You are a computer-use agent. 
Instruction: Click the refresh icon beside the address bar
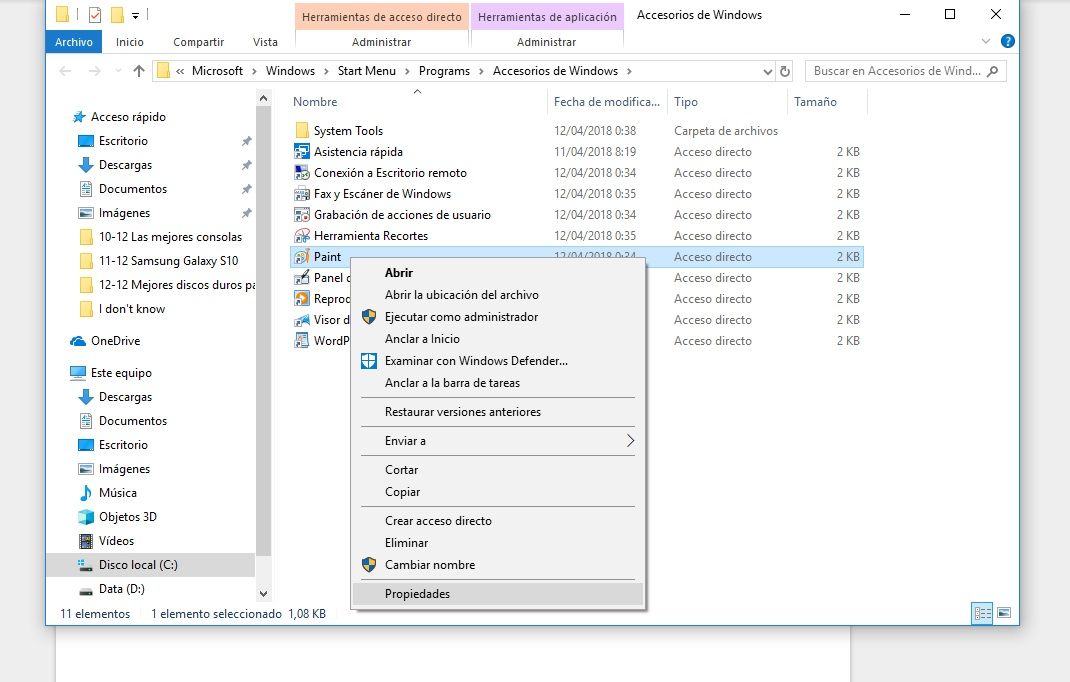[x=784, y=70]
